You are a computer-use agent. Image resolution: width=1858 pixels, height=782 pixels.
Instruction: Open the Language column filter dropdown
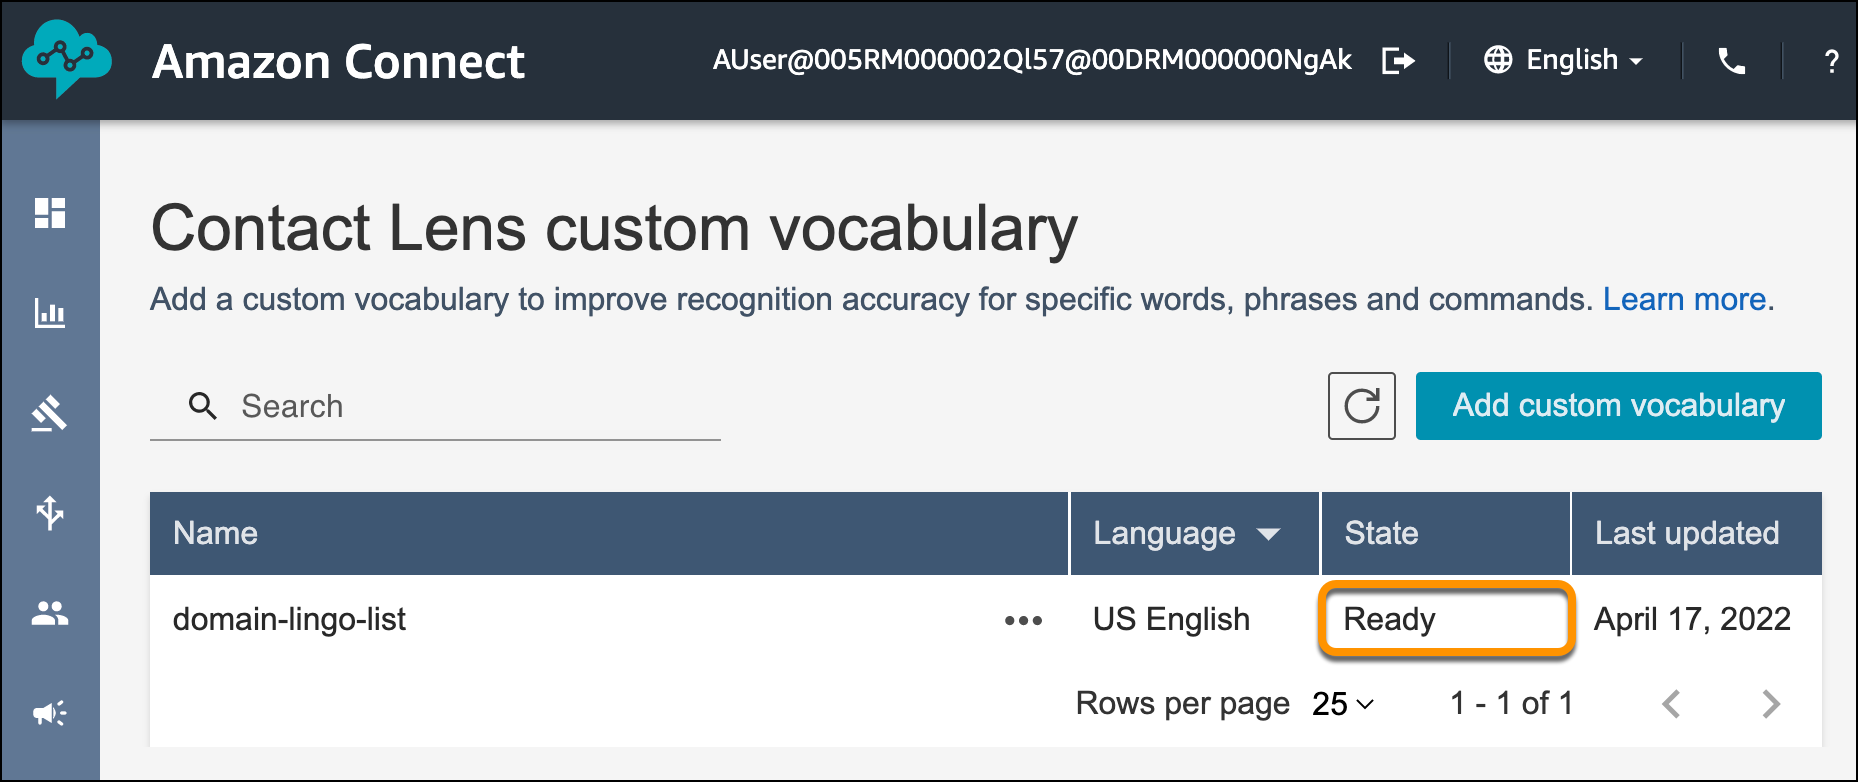click(1268, 534)
